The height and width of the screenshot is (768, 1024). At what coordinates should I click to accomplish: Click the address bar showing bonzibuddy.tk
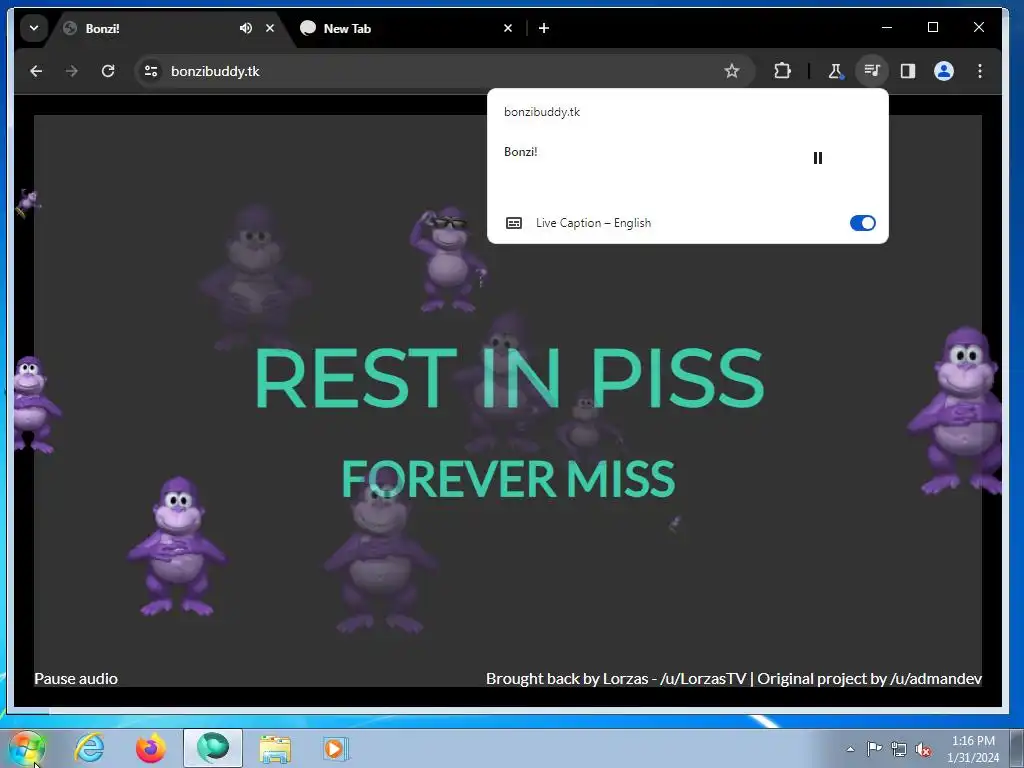pos(444,71)
